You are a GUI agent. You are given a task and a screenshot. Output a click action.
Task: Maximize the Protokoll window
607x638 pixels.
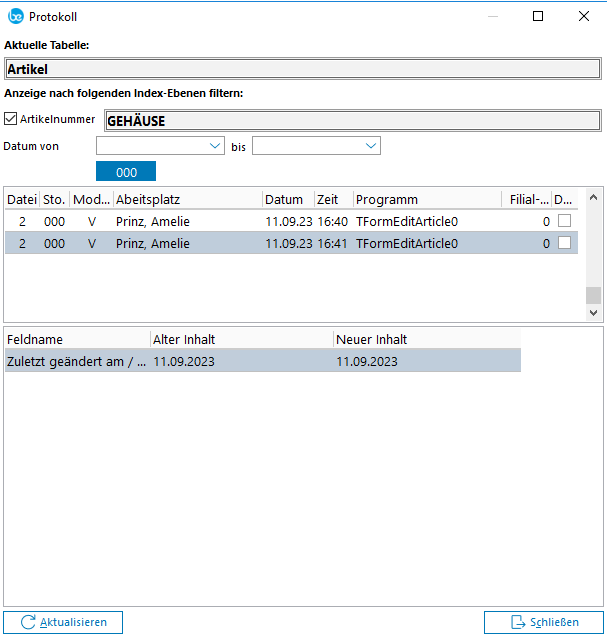pos(538,16)
